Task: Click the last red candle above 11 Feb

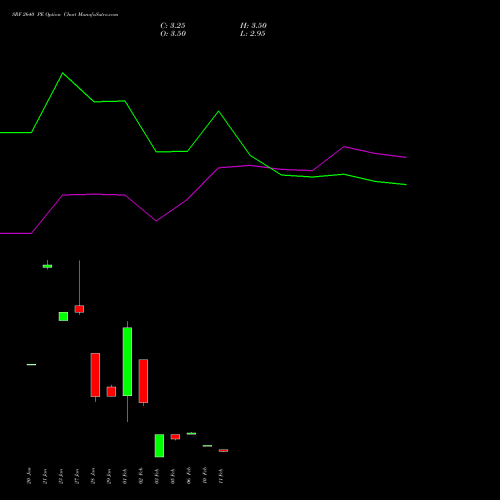Action: (x=223, y=450)
